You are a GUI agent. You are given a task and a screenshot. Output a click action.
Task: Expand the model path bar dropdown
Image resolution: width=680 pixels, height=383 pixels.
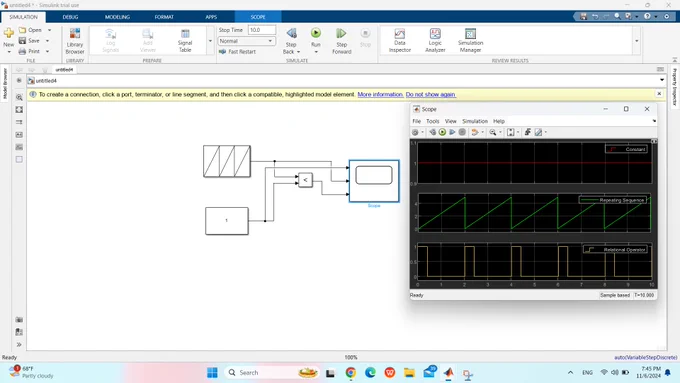[x=662, y=80]
